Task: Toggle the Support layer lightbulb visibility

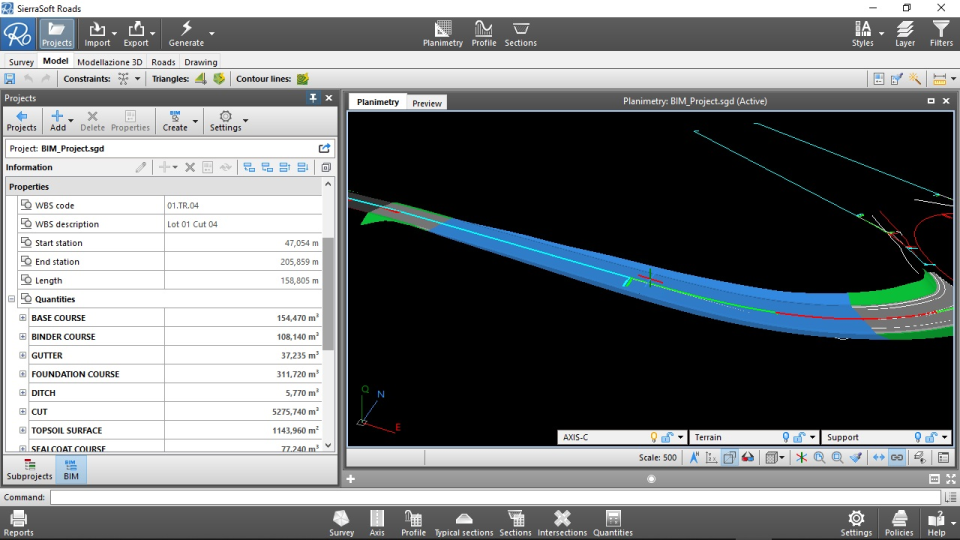Action: click(918, 437)
